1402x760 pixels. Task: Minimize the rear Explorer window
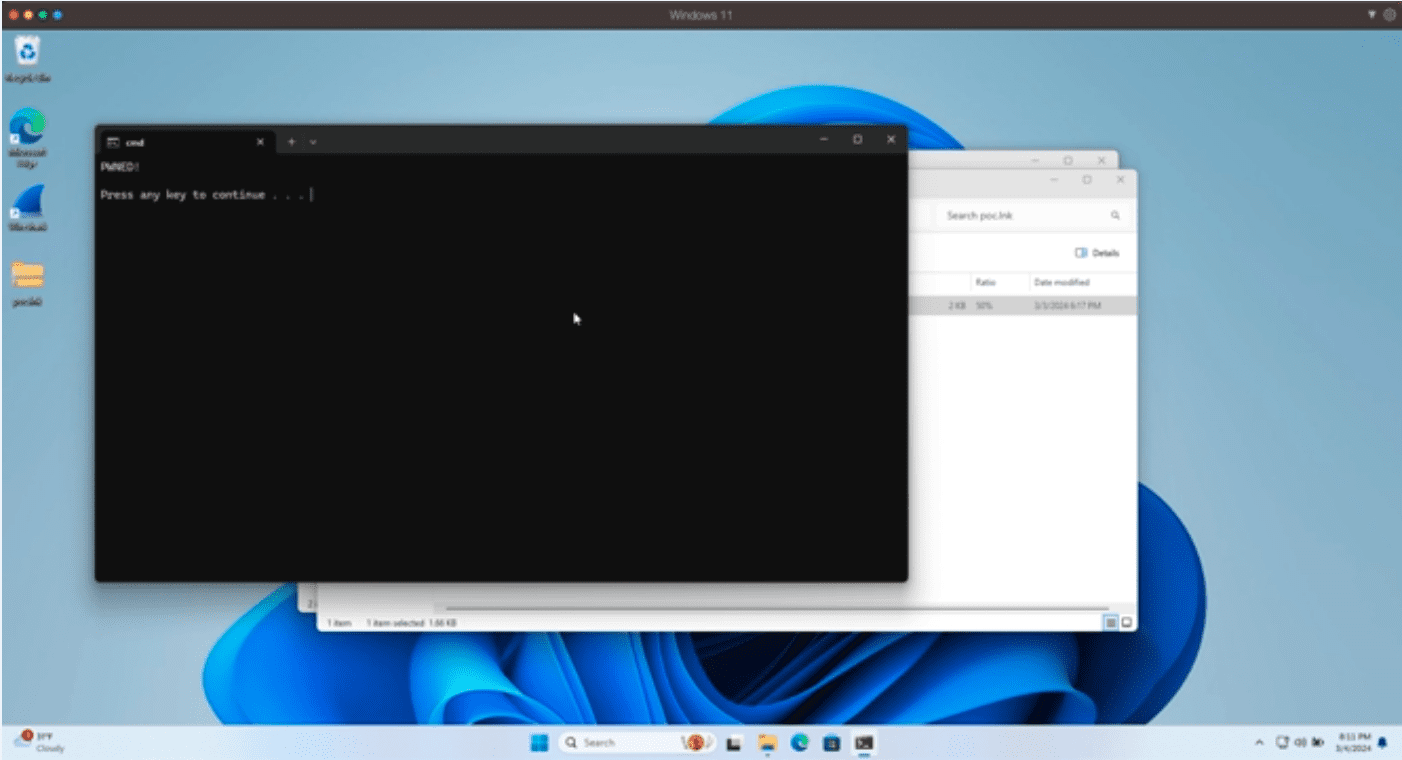1035,160
